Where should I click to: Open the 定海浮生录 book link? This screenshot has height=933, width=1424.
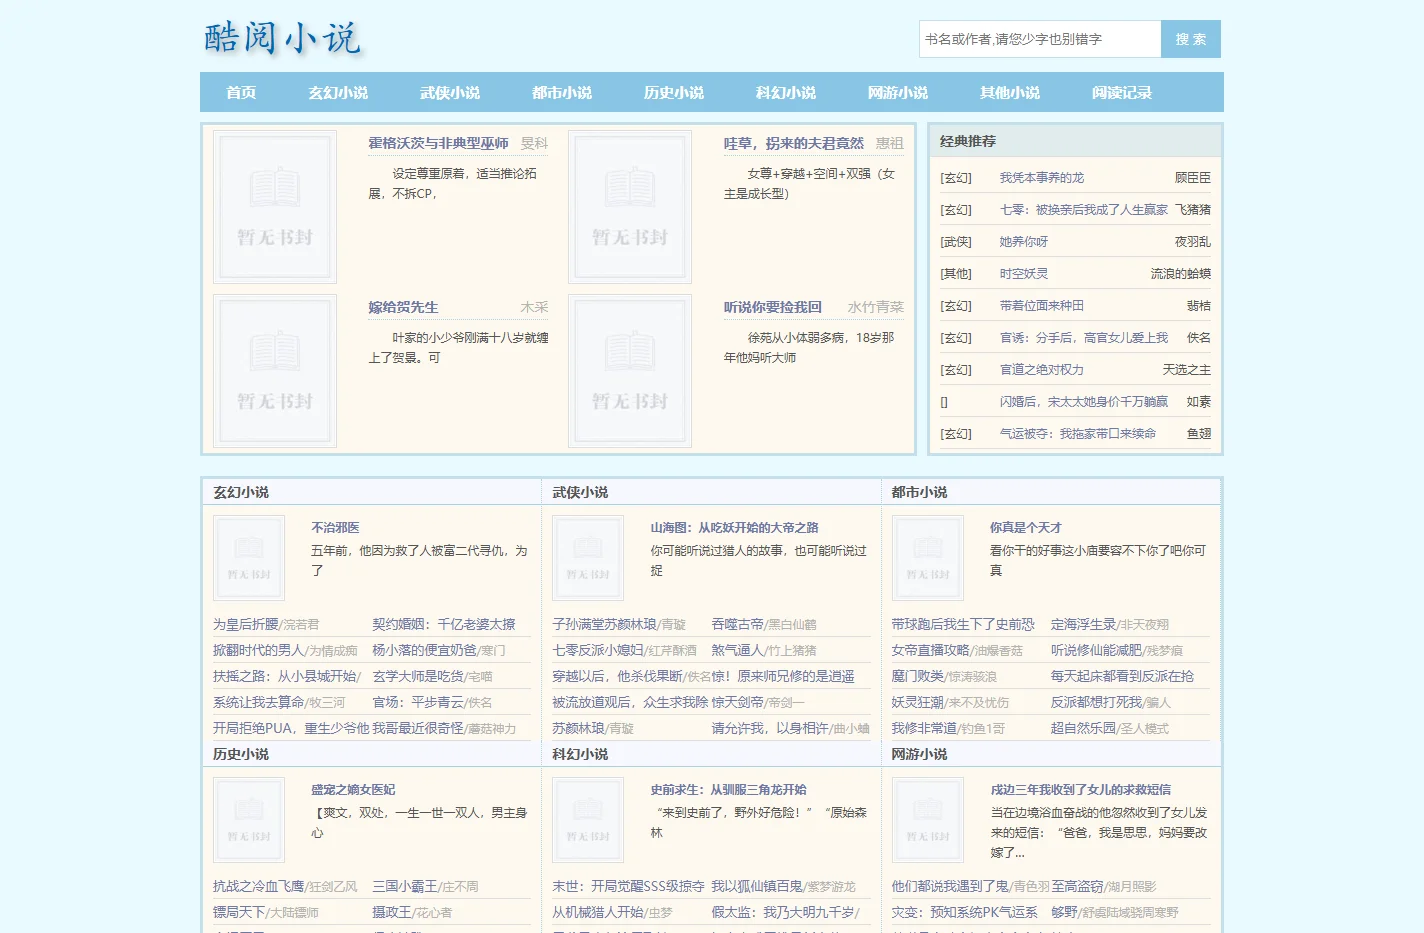(1084, 624)
